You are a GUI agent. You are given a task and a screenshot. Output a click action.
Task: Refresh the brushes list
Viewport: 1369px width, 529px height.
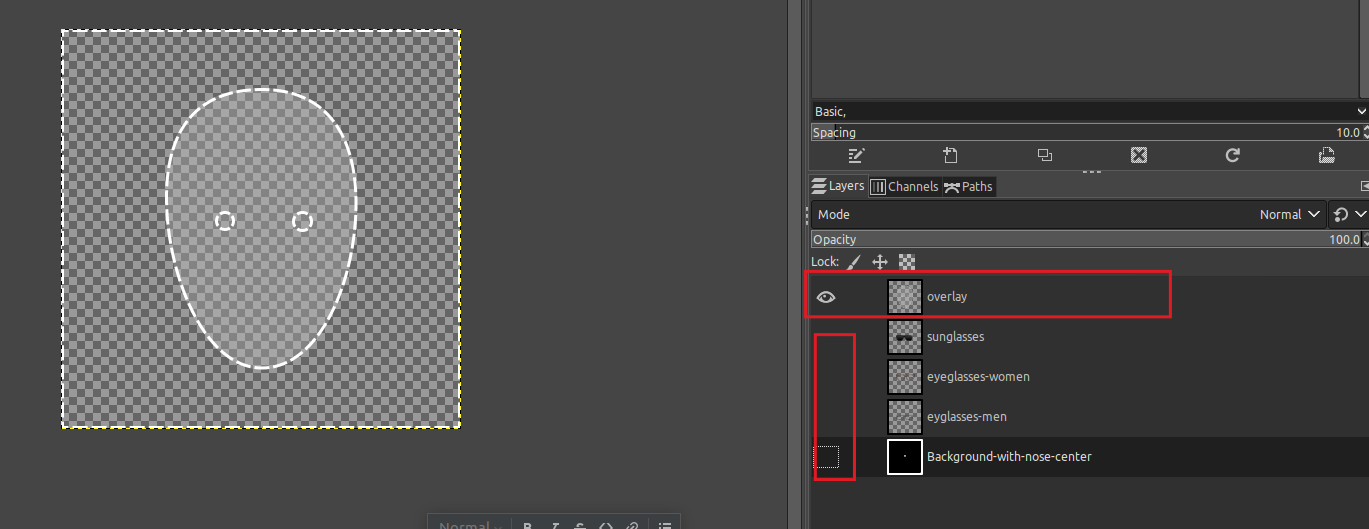[x=1232, y=155]
